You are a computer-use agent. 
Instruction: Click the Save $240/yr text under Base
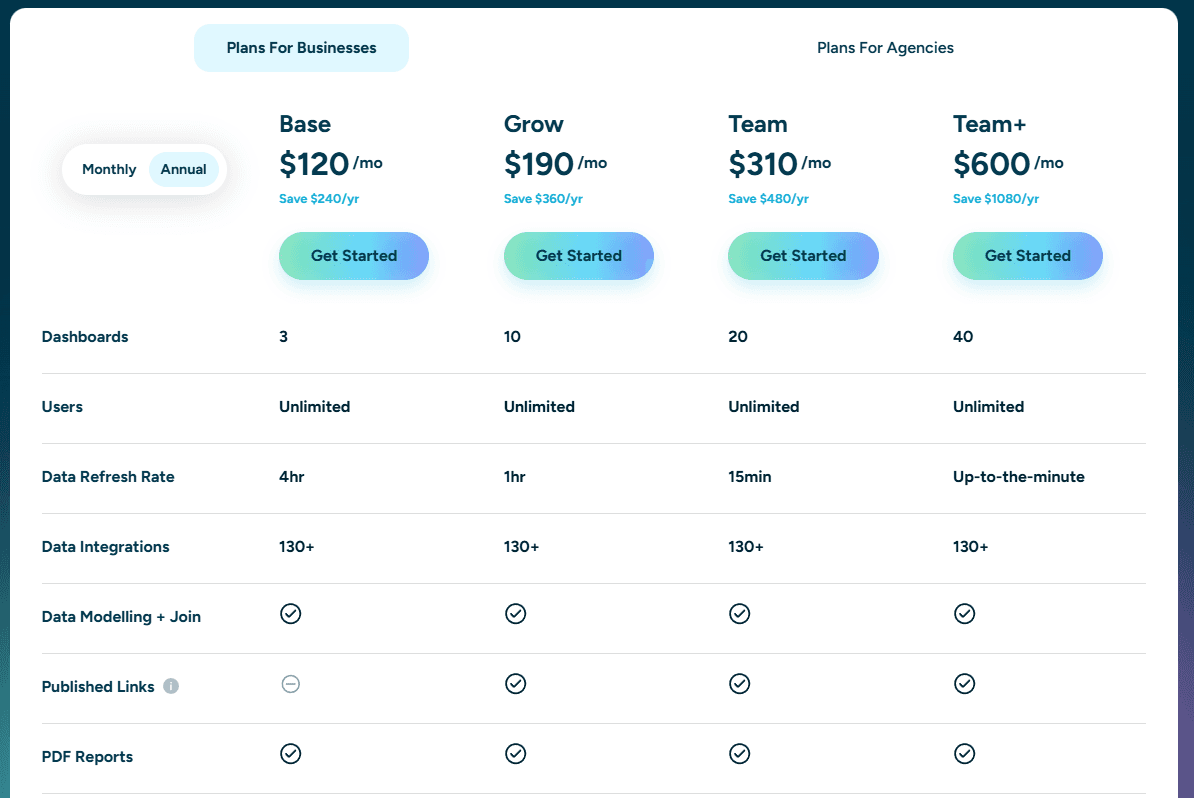319,199
